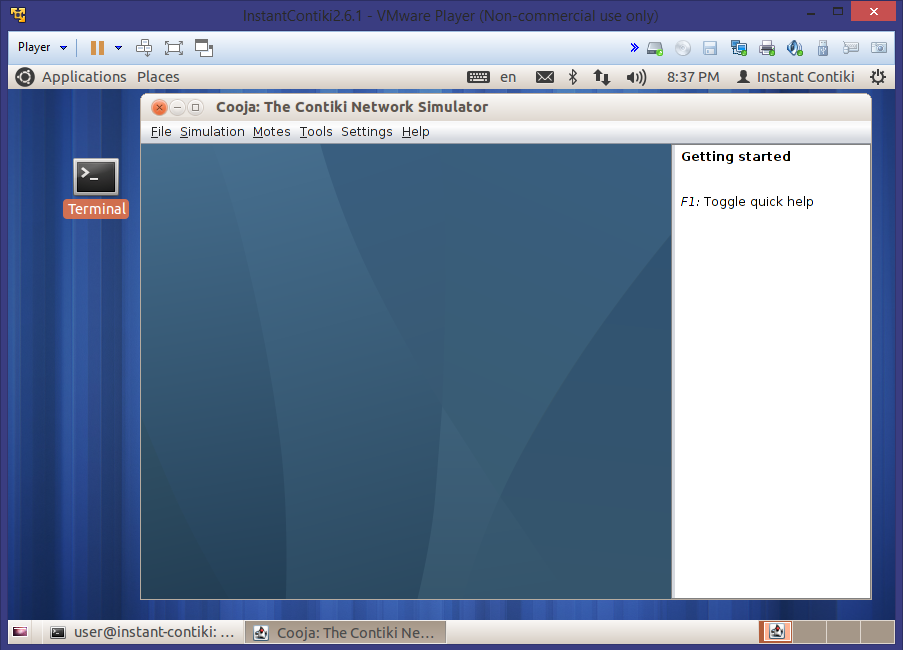This screenshot has height=650, width=903.
Task: Click the second removable device icon
Action: tap(851, 48)
